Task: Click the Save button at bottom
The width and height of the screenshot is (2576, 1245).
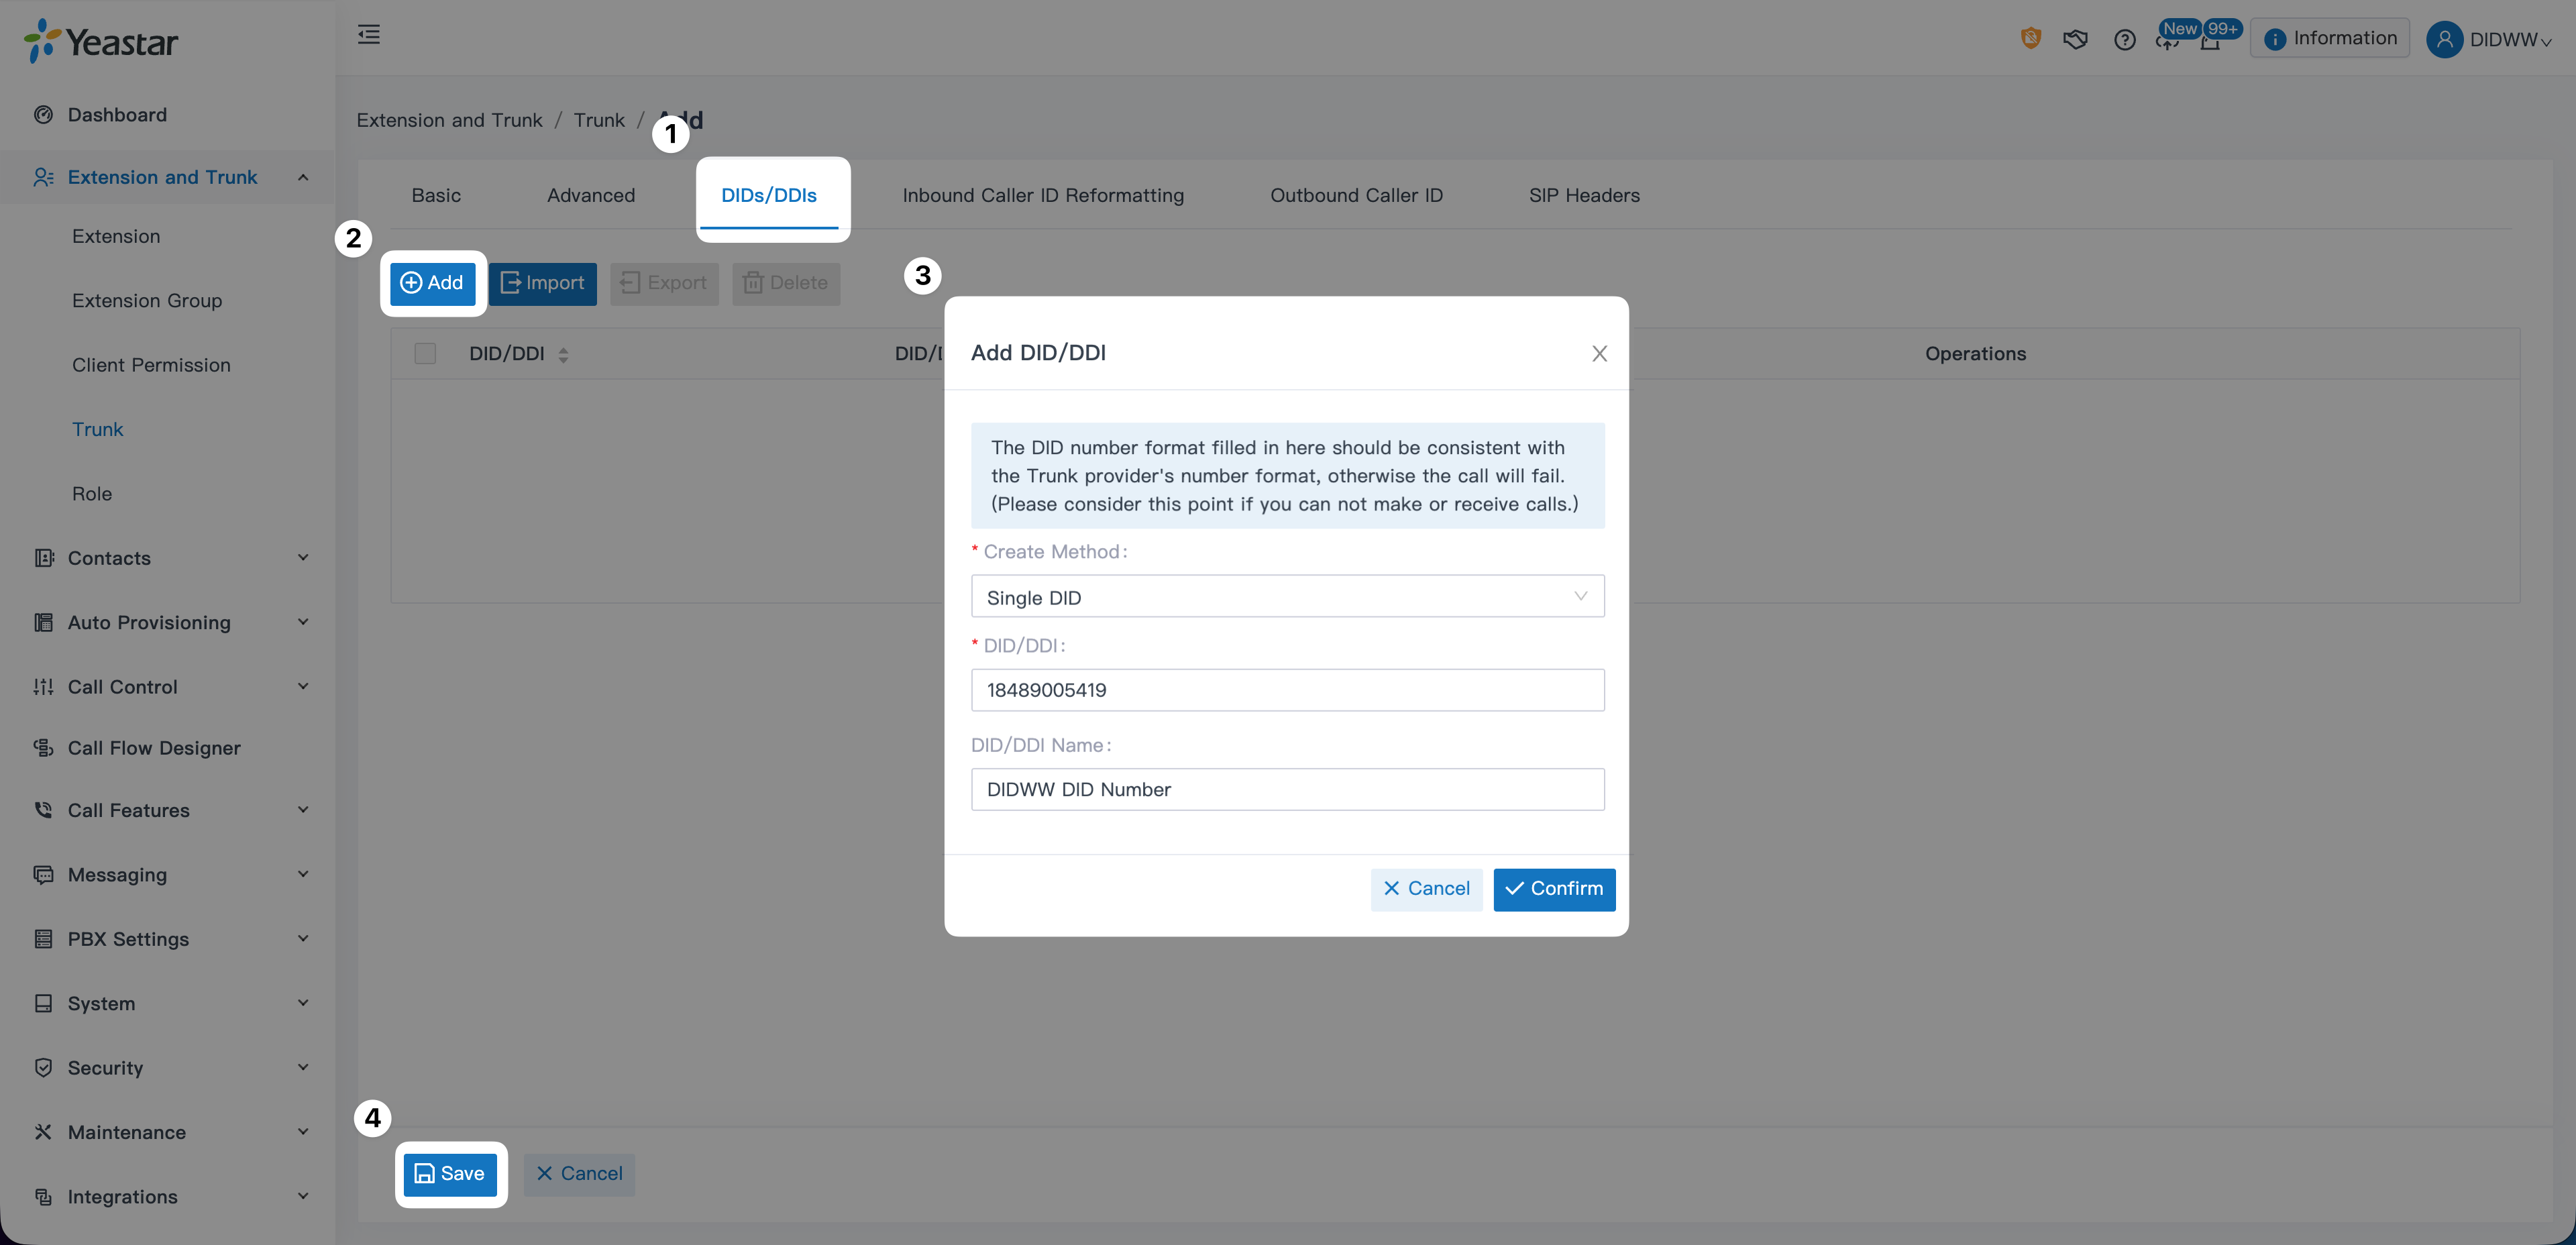Action: pos(450,1174)
